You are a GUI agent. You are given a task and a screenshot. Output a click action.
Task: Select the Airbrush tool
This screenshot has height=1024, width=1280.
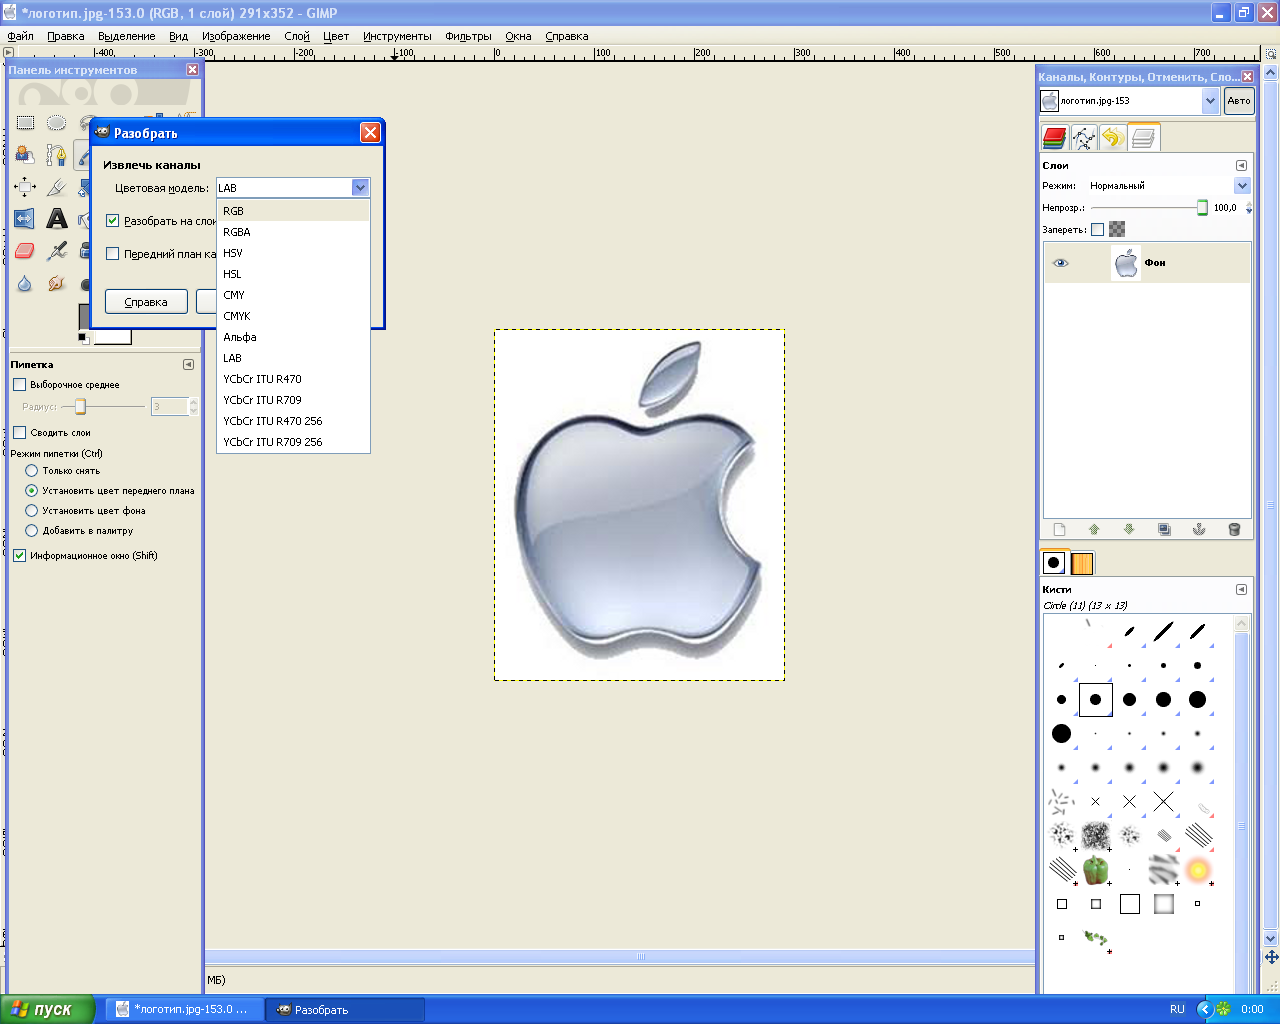coord(57,251)
